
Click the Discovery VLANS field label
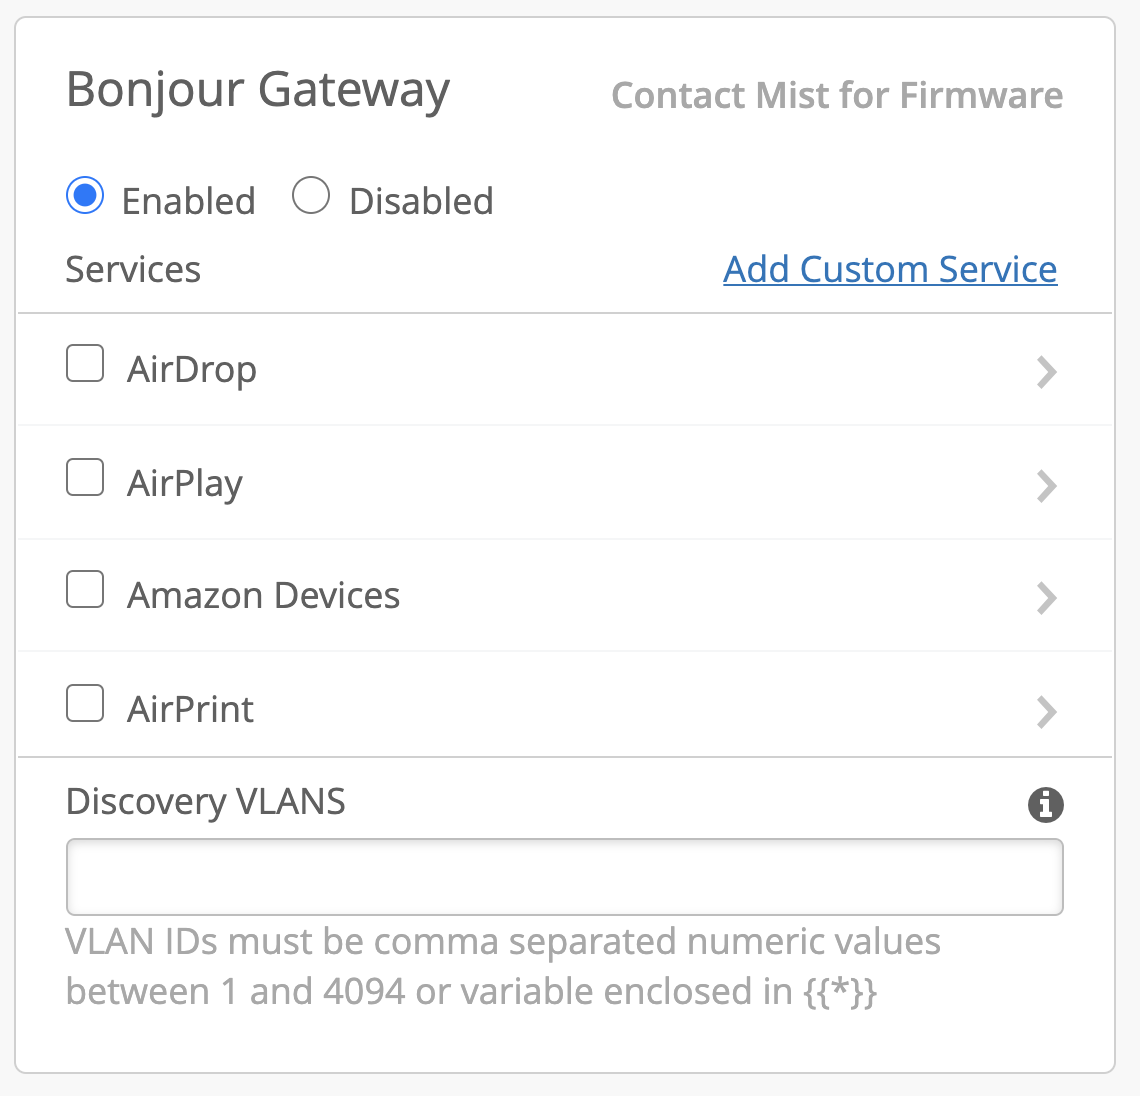pos(206,802)
